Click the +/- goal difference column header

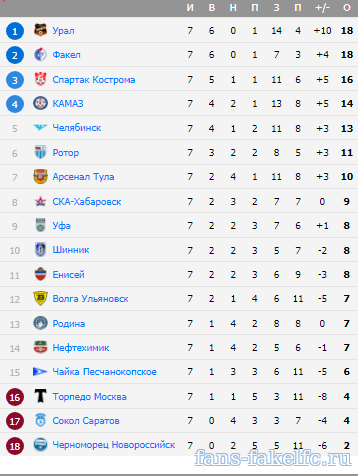322,8
